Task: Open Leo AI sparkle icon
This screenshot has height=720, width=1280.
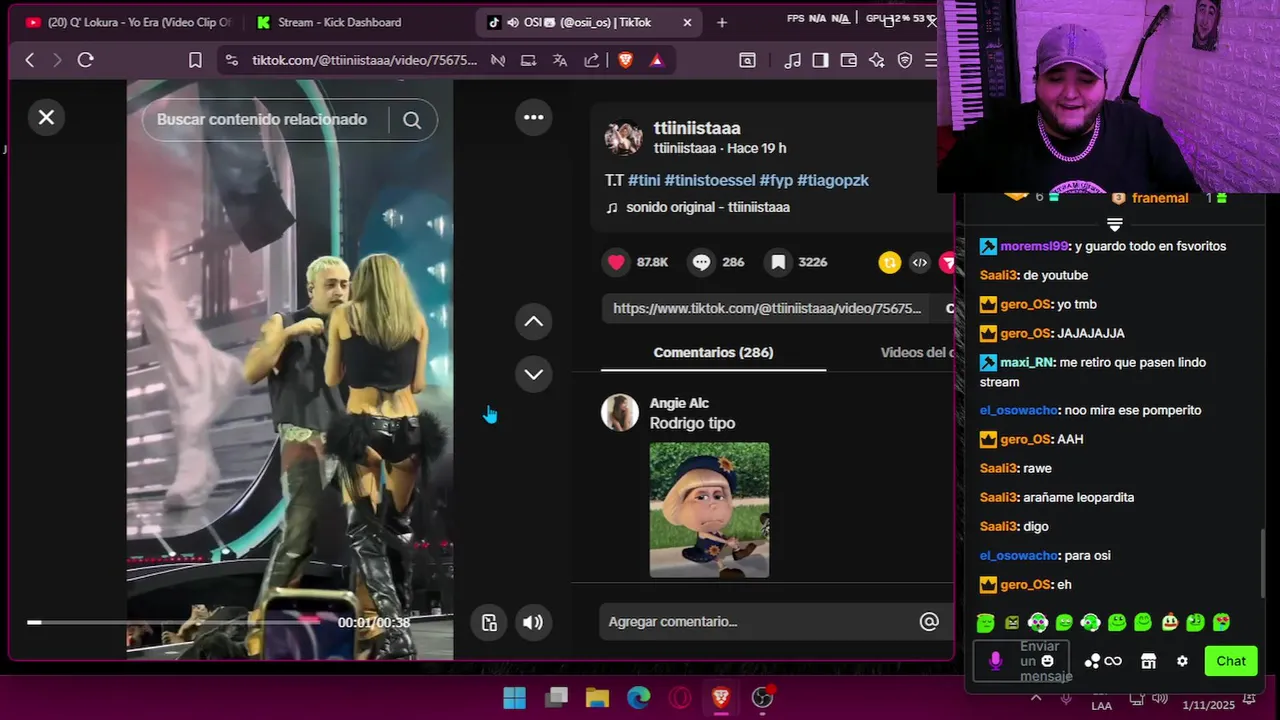Action: point(877,60)
